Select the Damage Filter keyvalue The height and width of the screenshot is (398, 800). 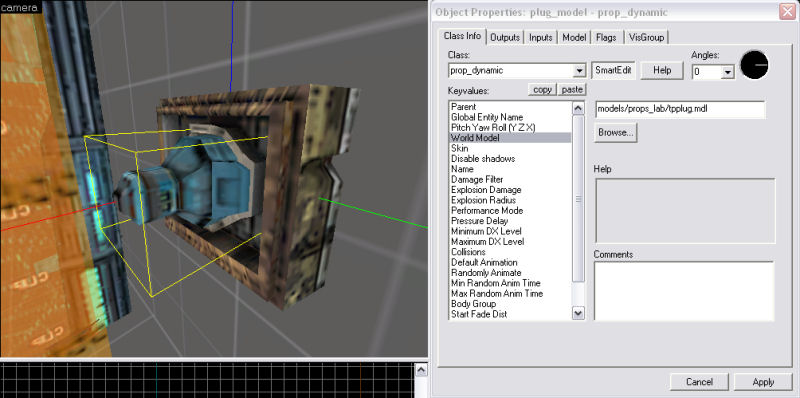[509, 179]
